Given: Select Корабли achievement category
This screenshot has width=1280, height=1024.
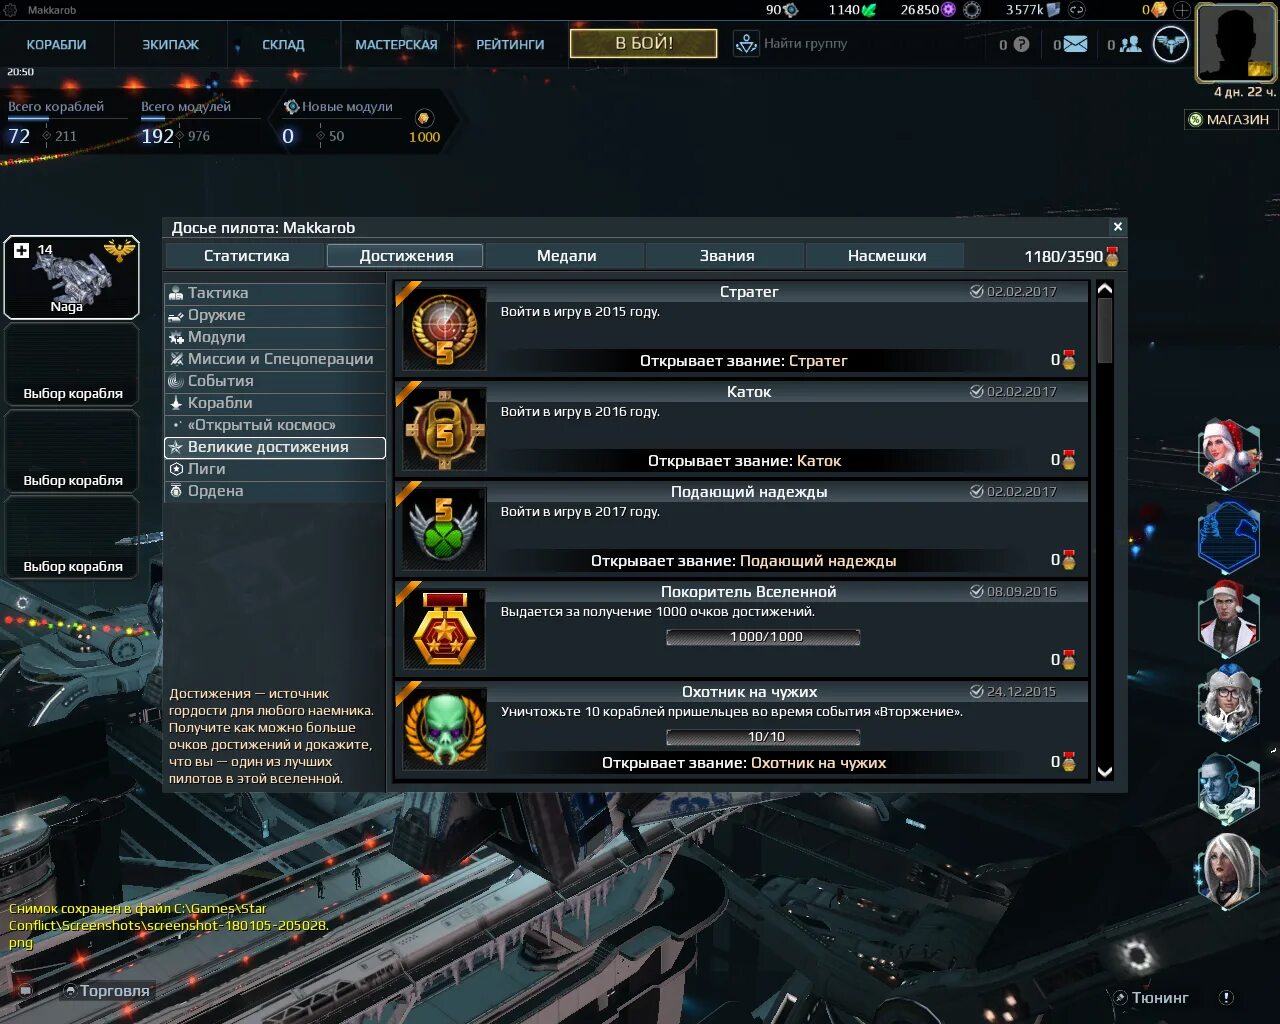Looking at the screenshot, I should (275, 403).
